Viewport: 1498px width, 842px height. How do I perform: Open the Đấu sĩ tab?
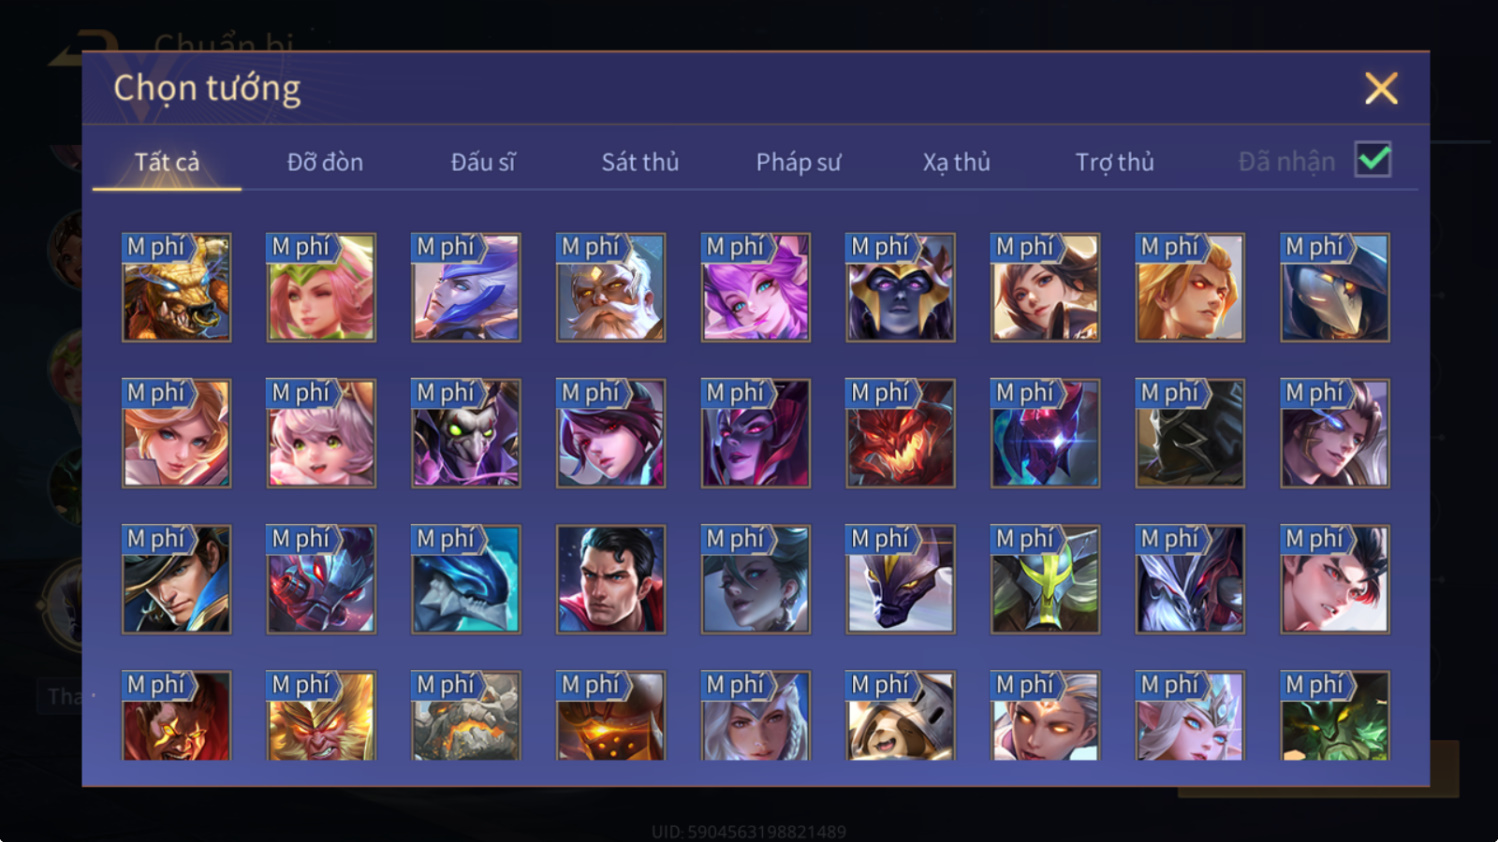point(483,162)
